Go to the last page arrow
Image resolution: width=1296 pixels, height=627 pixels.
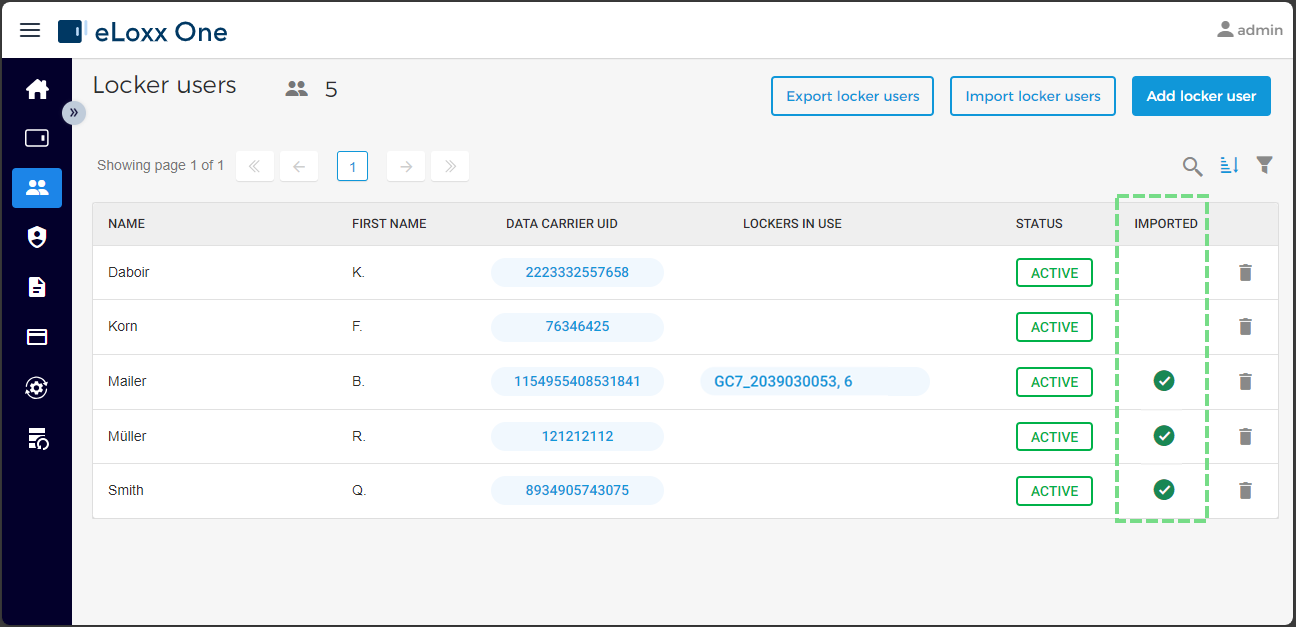tap(450, 166)
